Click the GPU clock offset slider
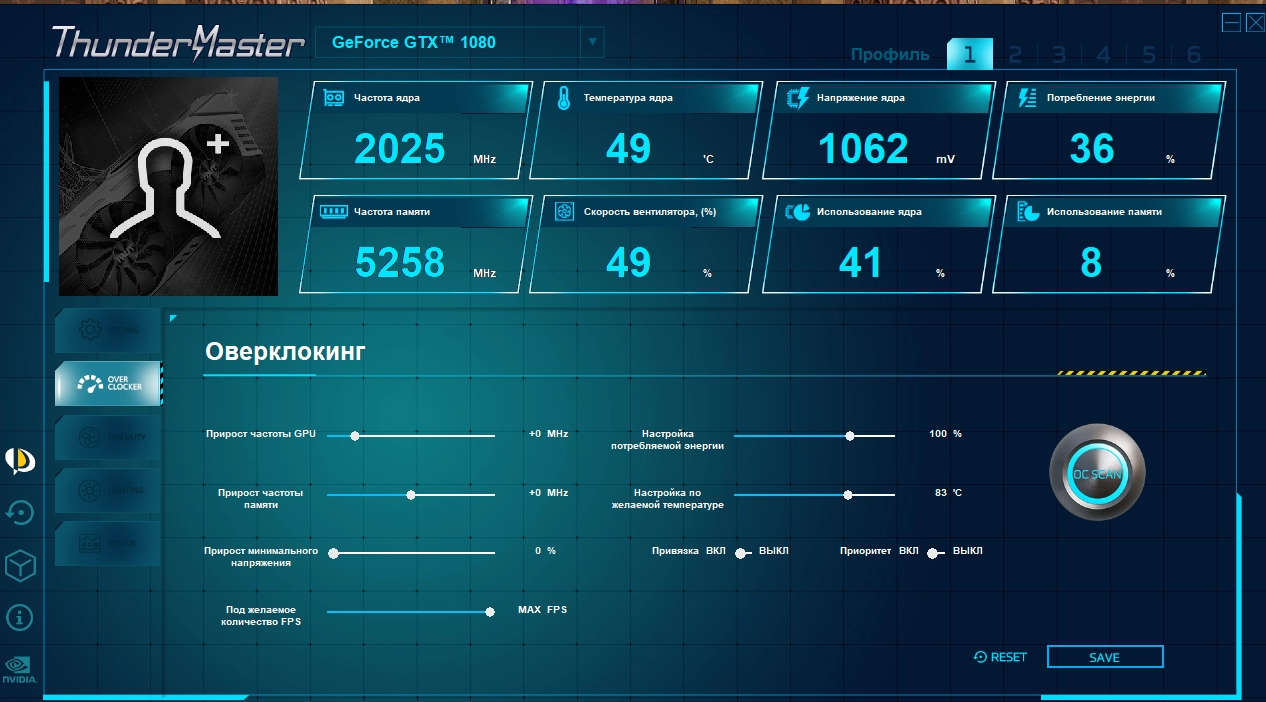 click(x=411, y=436)
